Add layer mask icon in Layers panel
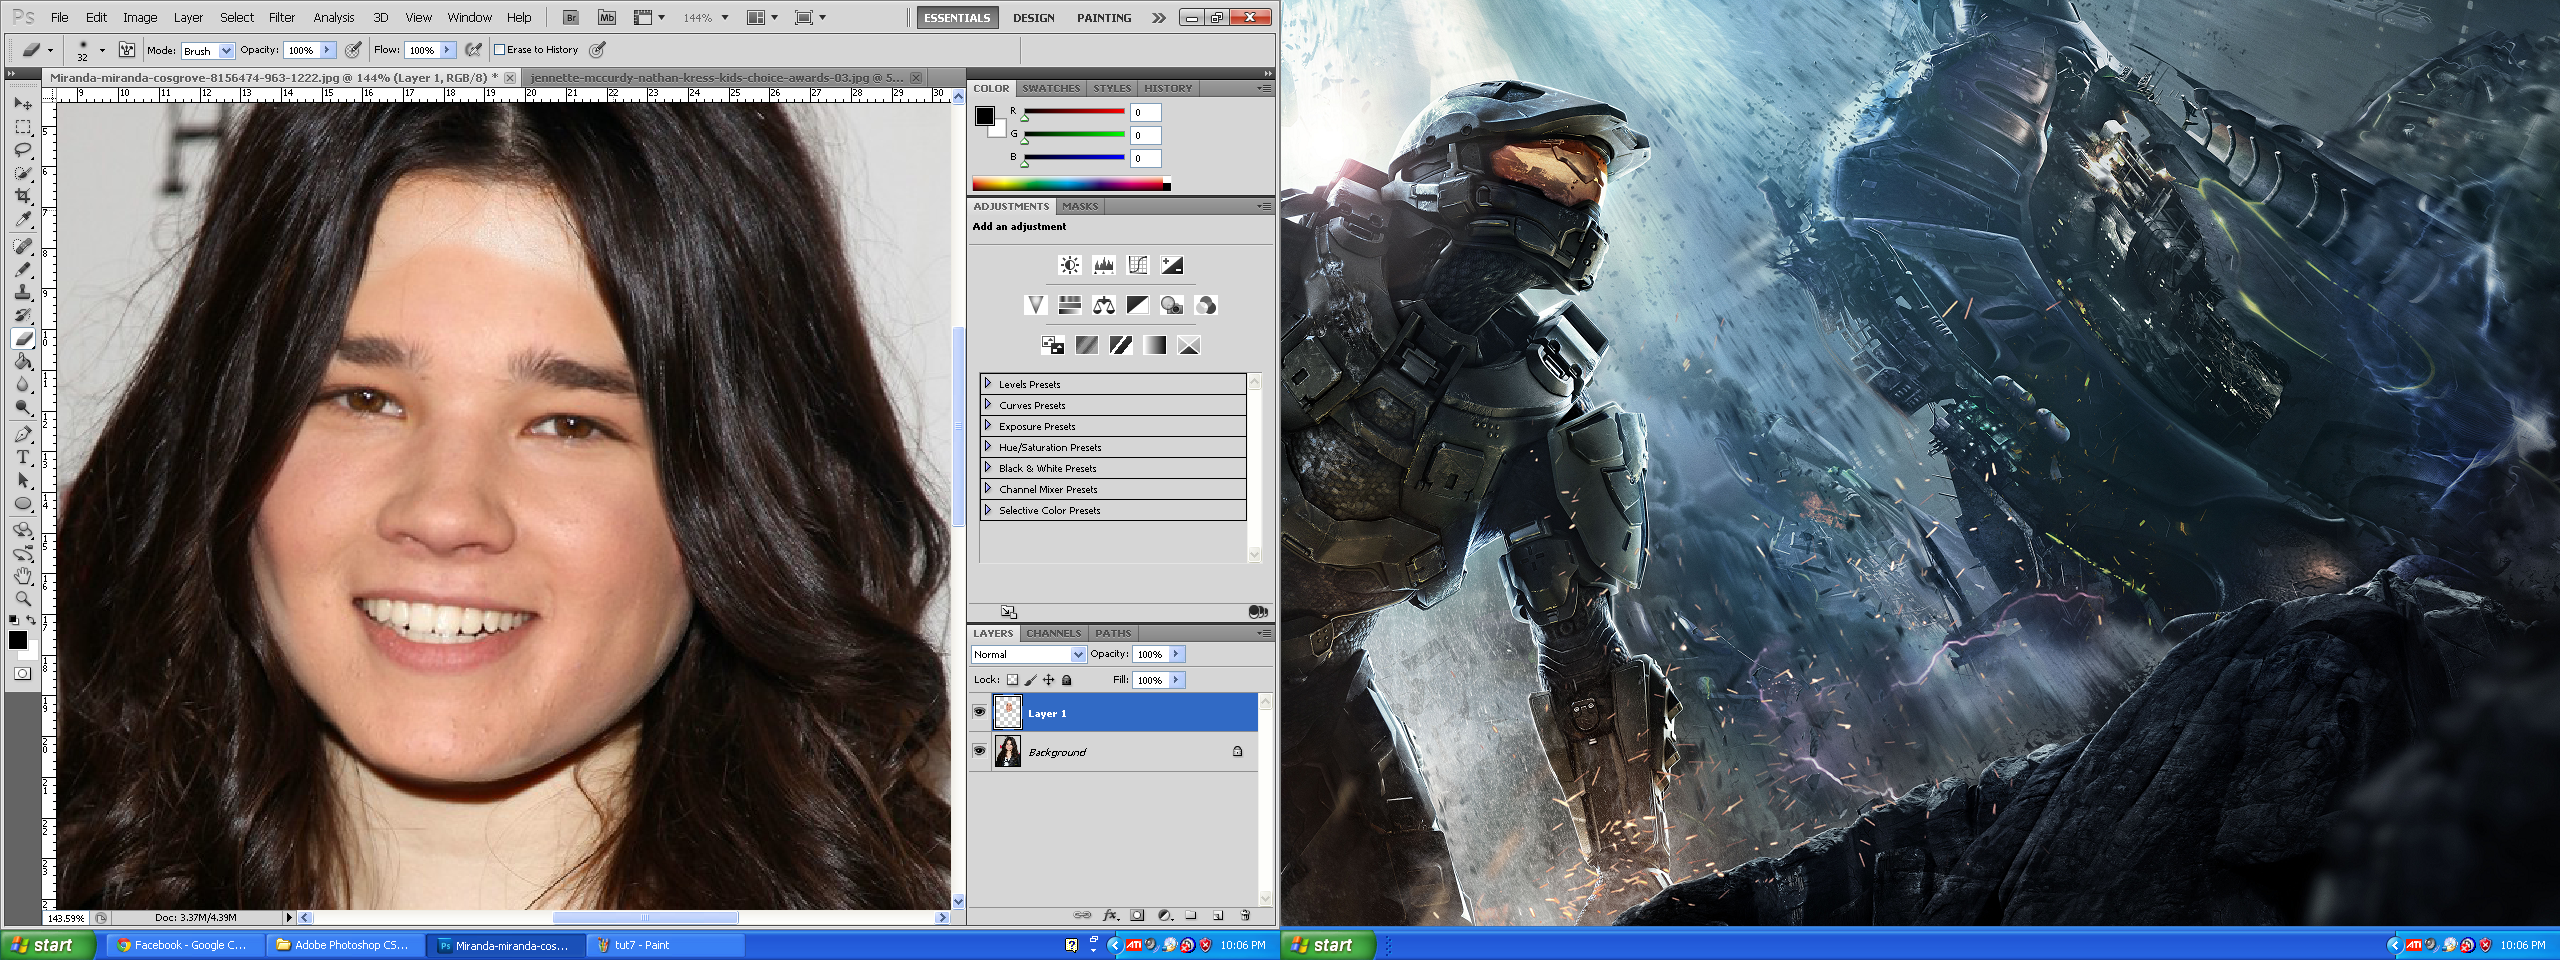This screenshot has height=960, width=2560. [x=1137, y=915]
